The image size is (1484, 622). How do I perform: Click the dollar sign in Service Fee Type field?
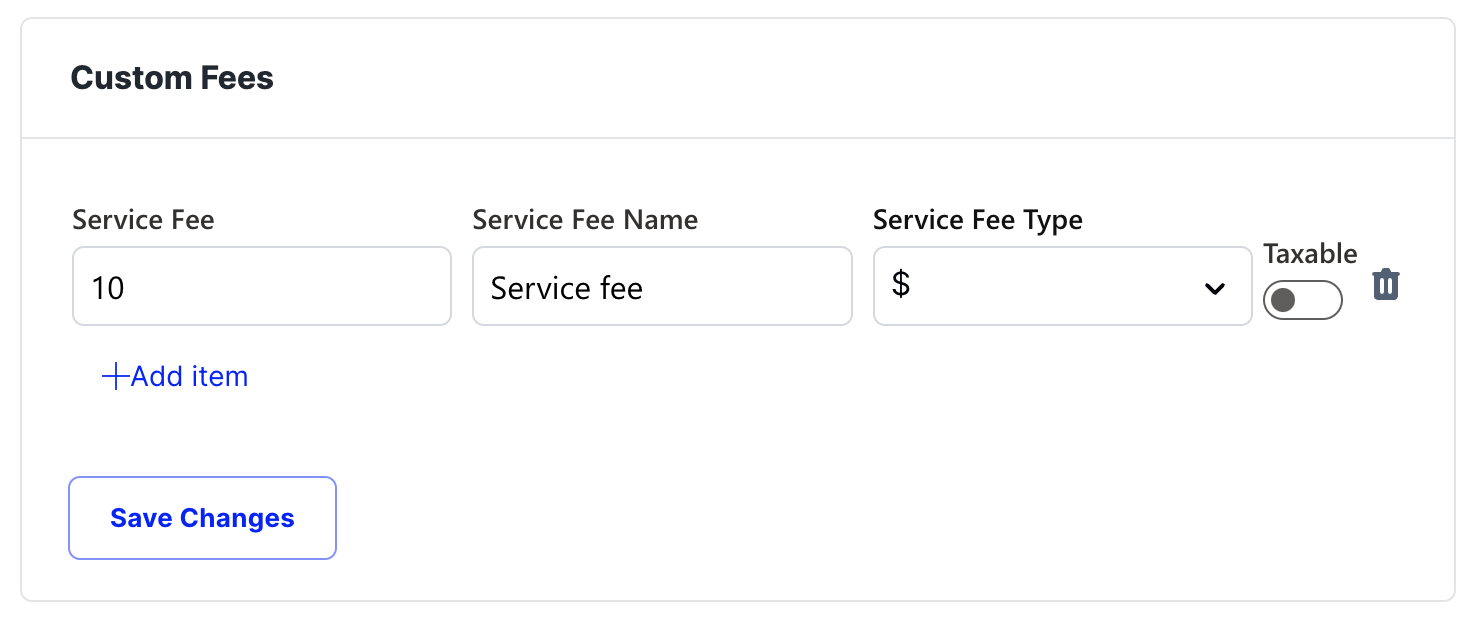pos(901,286)
